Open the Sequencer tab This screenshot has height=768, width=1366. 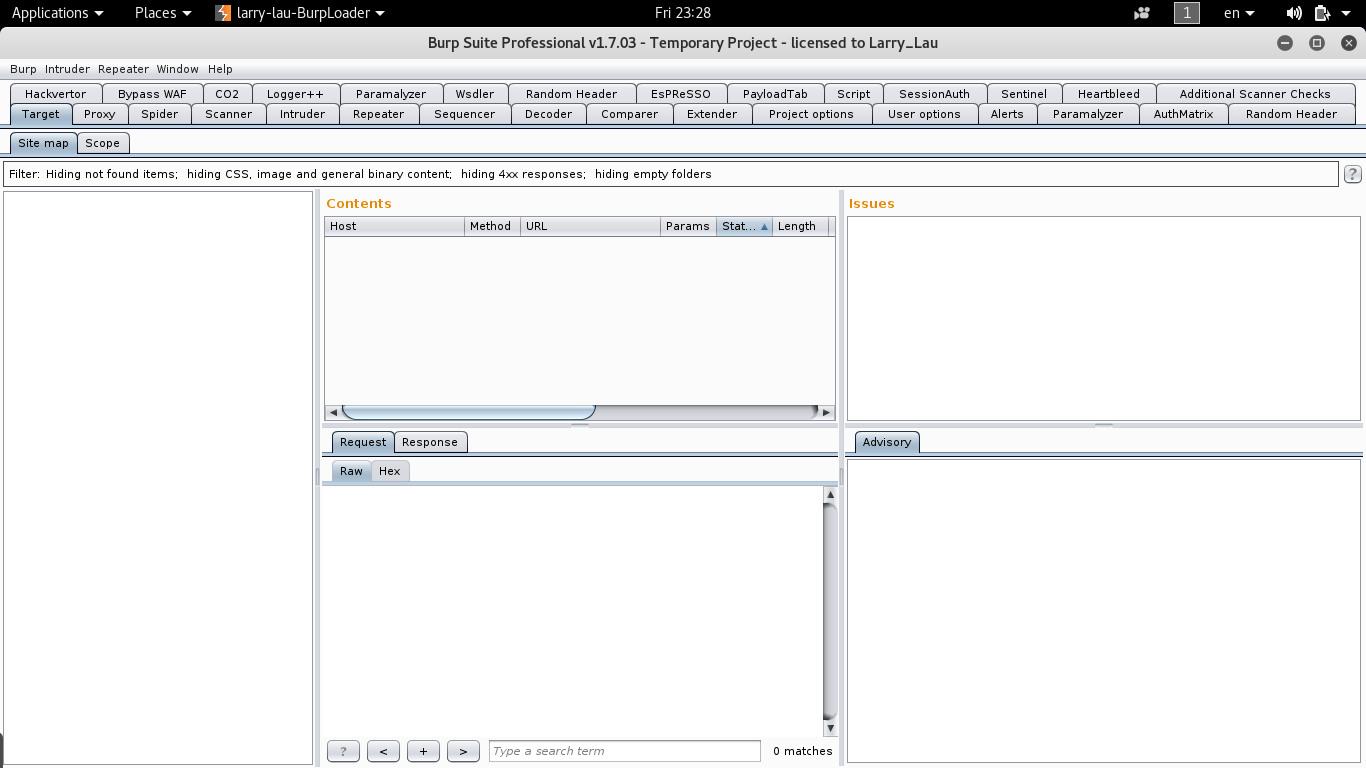pyautogui.click(x=465, y=114)
